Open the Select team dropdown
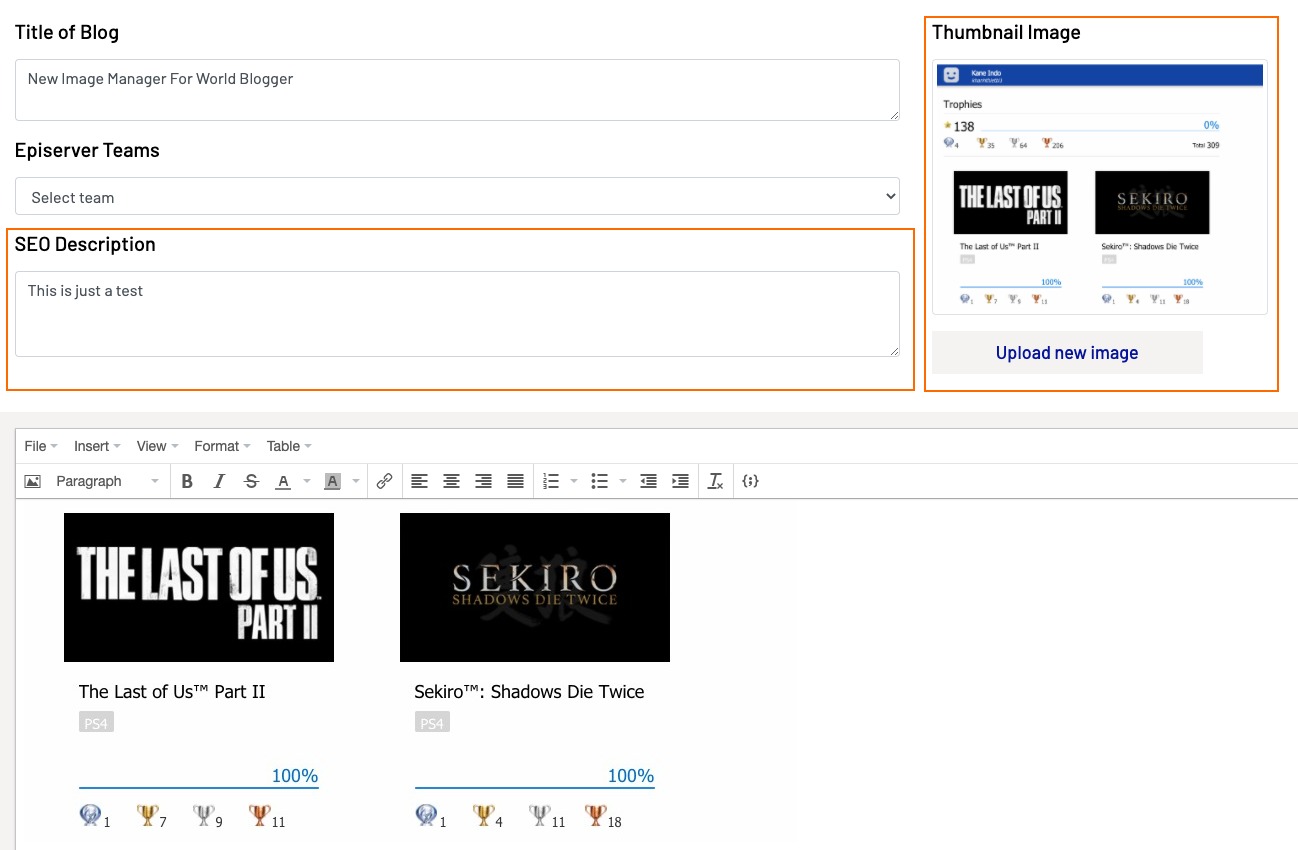Screen dimensions: 1298x850 pos(457,197)
